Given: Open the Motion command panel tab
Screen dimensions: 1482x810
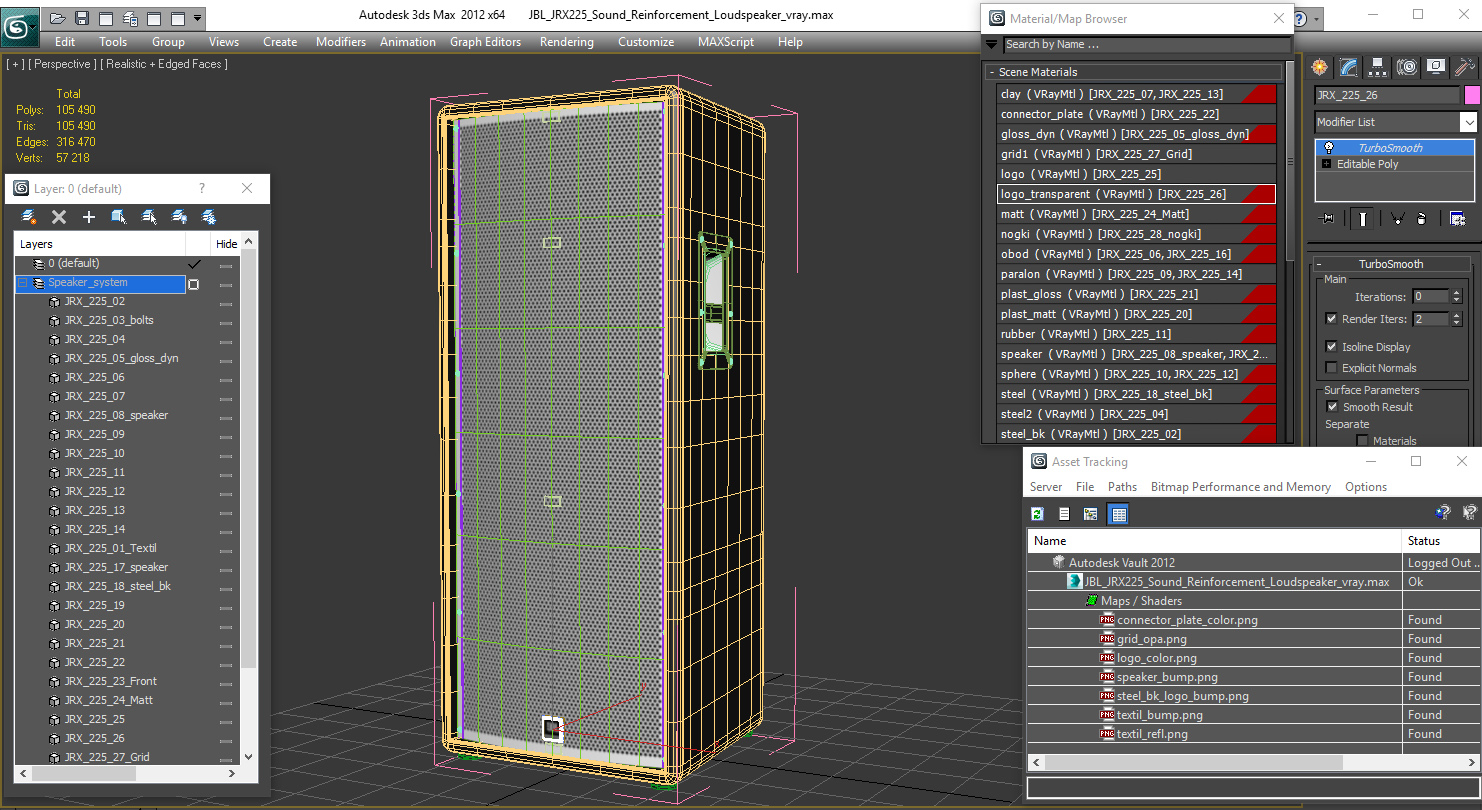Looking at the screenshot, I should (x=1407, y=67).
